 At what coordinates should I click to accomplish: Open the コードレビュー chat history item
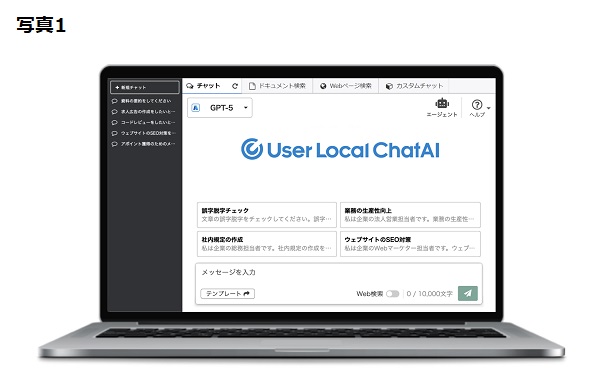(143, 122)
